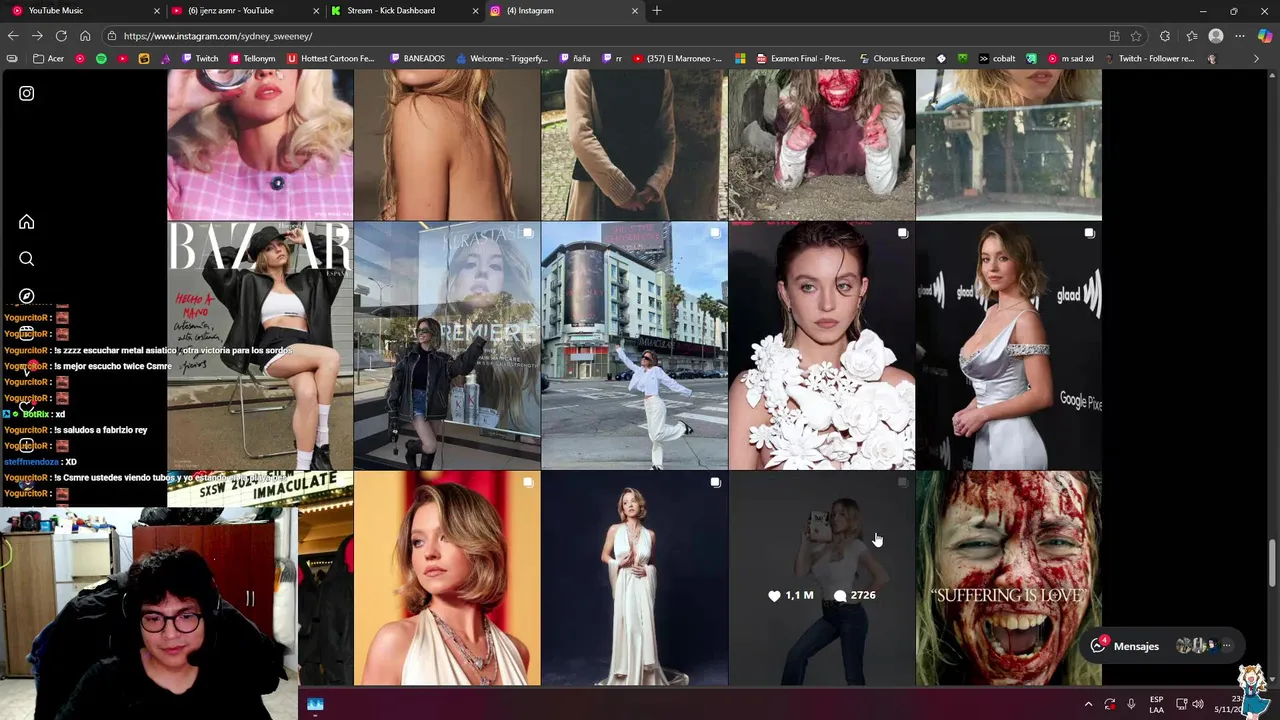Click the browser home icon
The image size is (1280, 720).
tap(85, 36)
